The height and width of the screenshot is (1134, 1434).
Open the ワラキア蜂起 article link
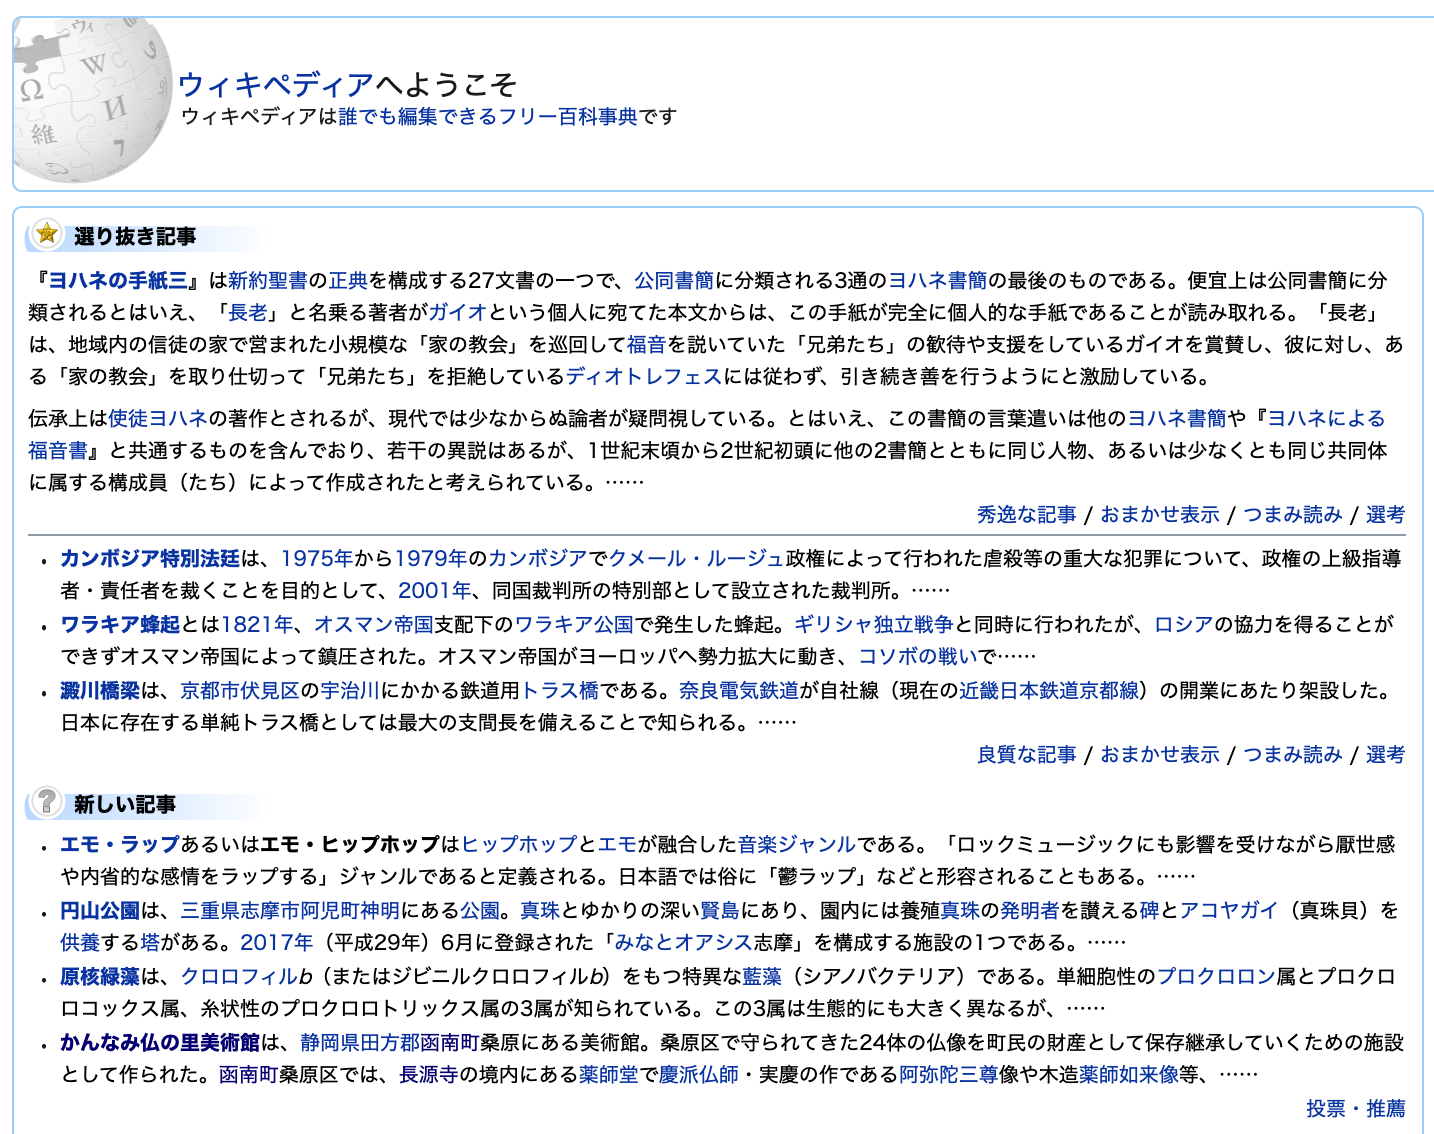(120, 625)
